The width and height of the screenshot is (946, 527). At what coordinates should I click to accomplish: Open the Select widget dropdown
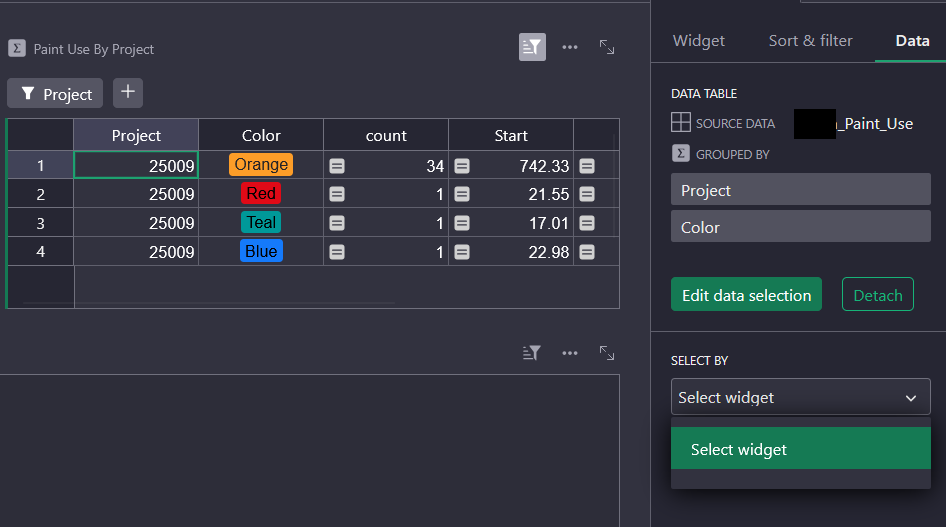[800, 397]
